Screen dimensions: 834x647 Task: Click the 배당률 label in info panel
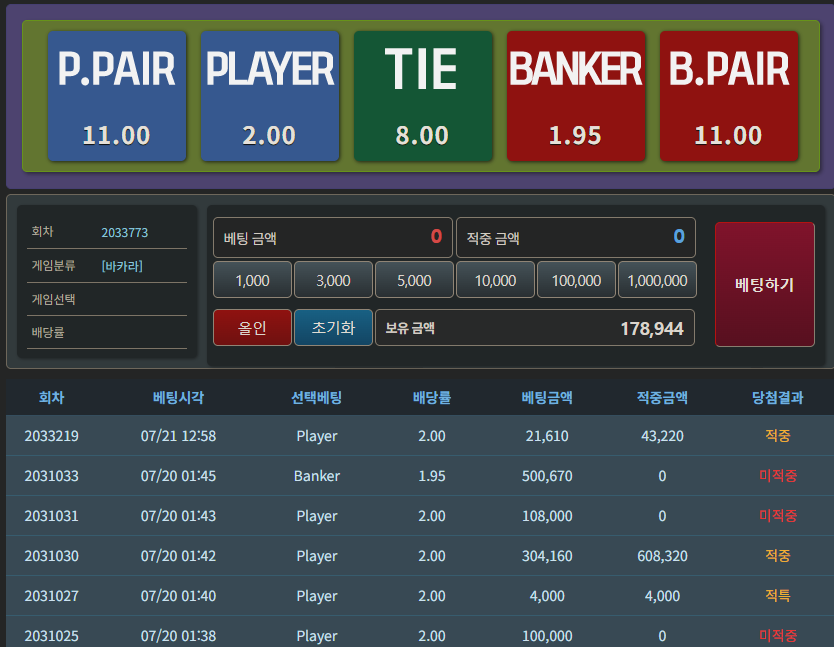pyautogui.click(x=48, y=333)
